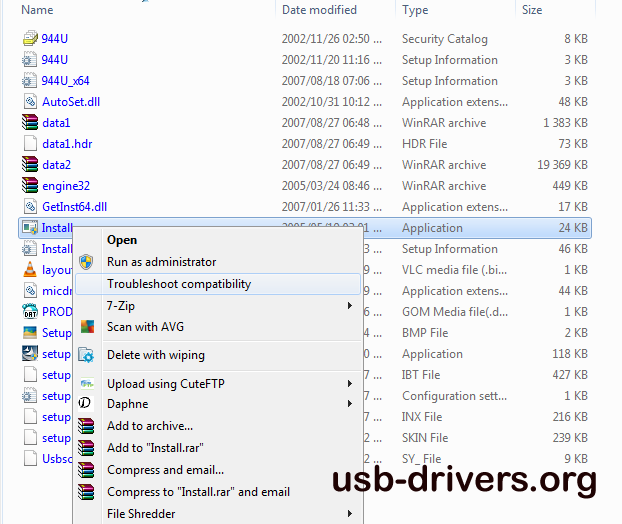
Task: Sort by the Date modified column header
Action: click(319, 10)
